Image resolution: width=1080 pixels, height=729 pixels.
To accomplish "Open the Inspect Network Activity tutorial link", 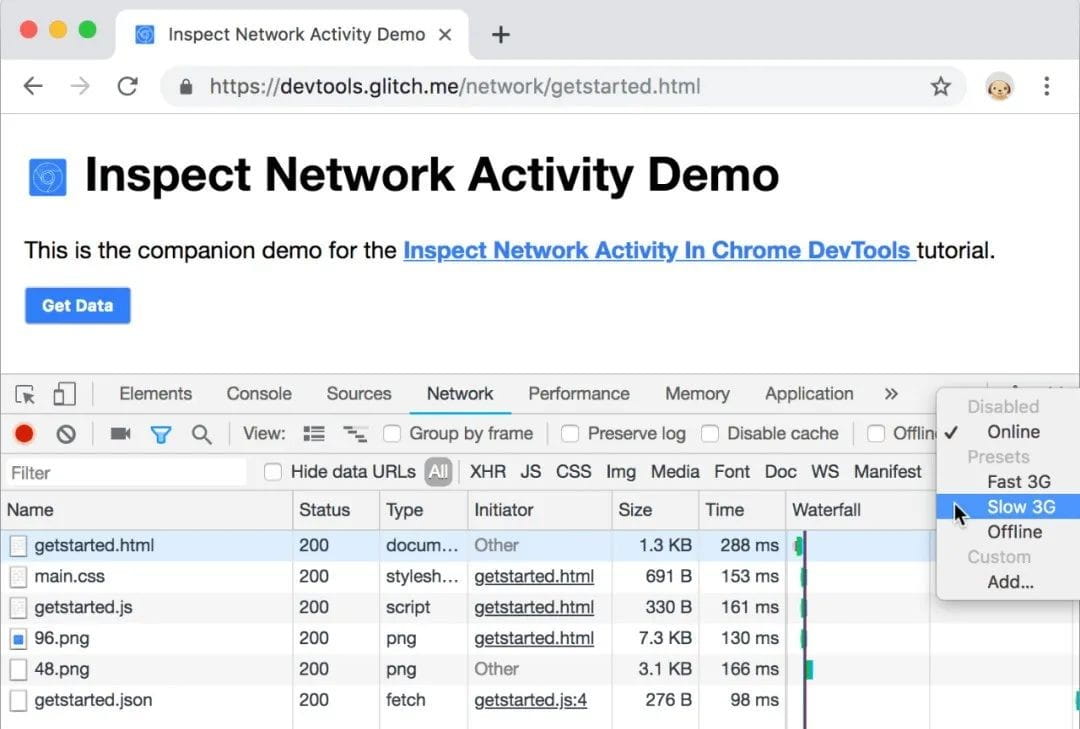I will (658, 250).
